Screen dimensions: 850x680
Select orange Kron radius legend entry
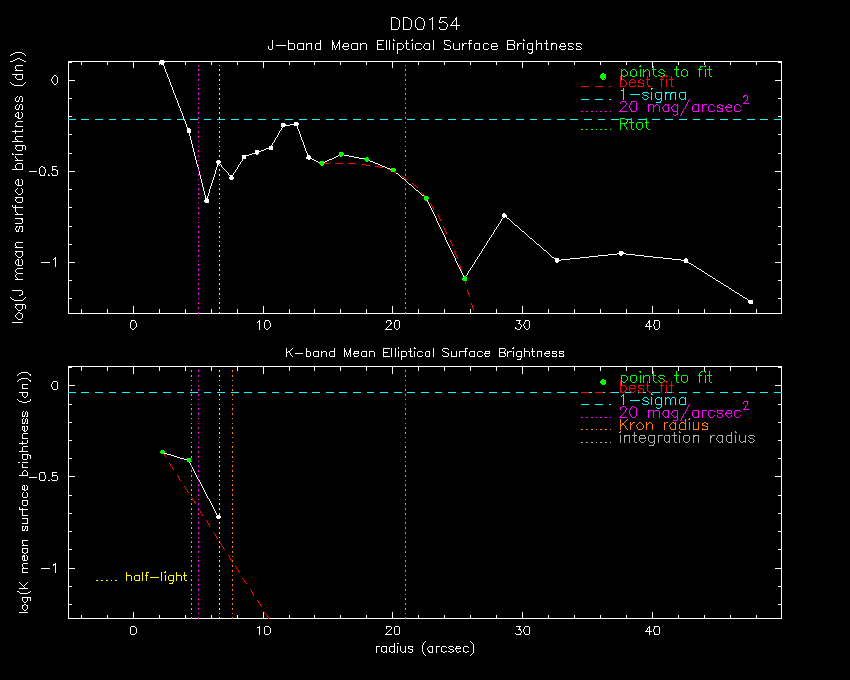663,426
